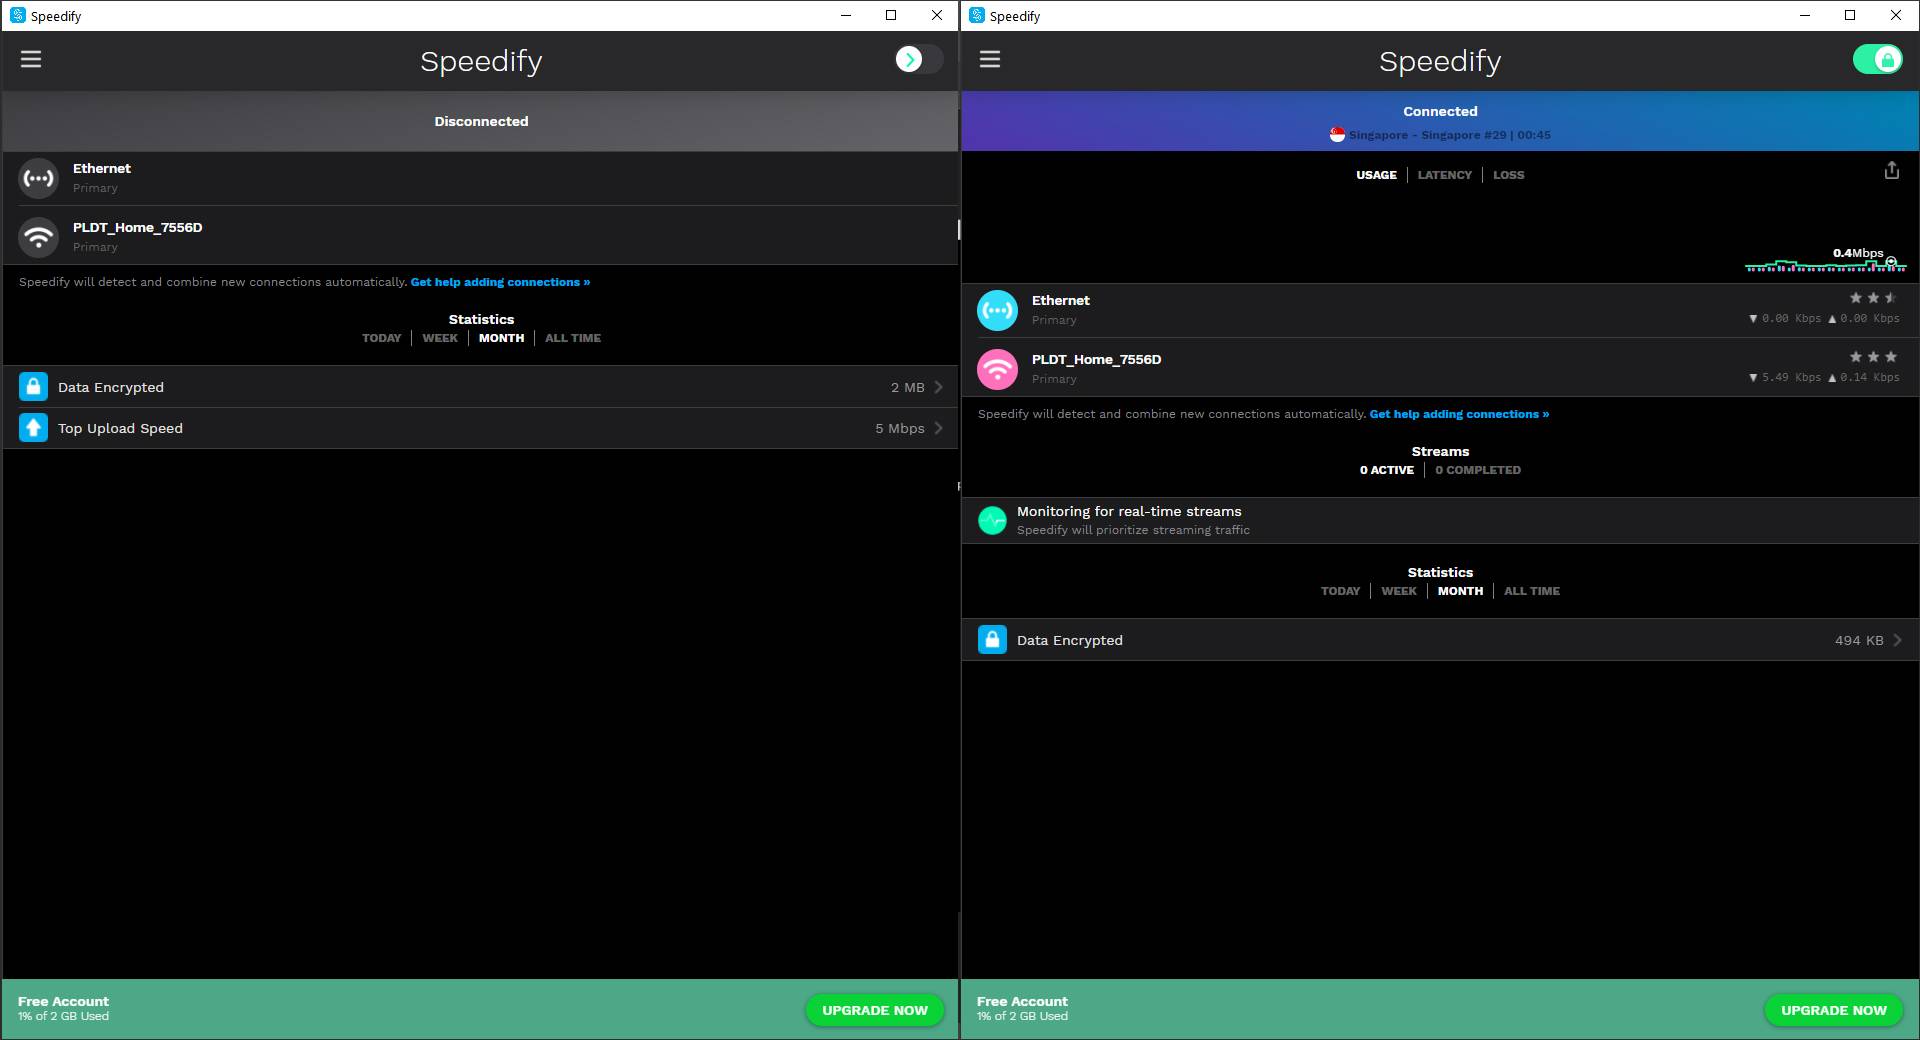The width and height of the screenshot is (1920, 1040).
Task: Select WEEK statistics tab in right window
Action: 1399,591
